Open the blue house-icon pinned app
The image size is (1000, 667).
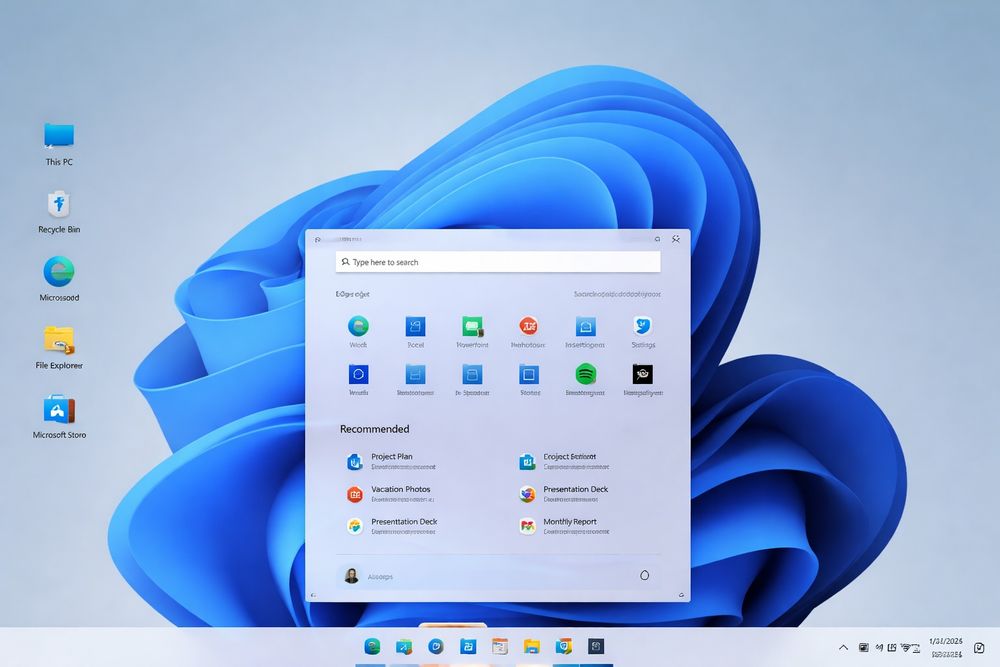tap(585, 332)
